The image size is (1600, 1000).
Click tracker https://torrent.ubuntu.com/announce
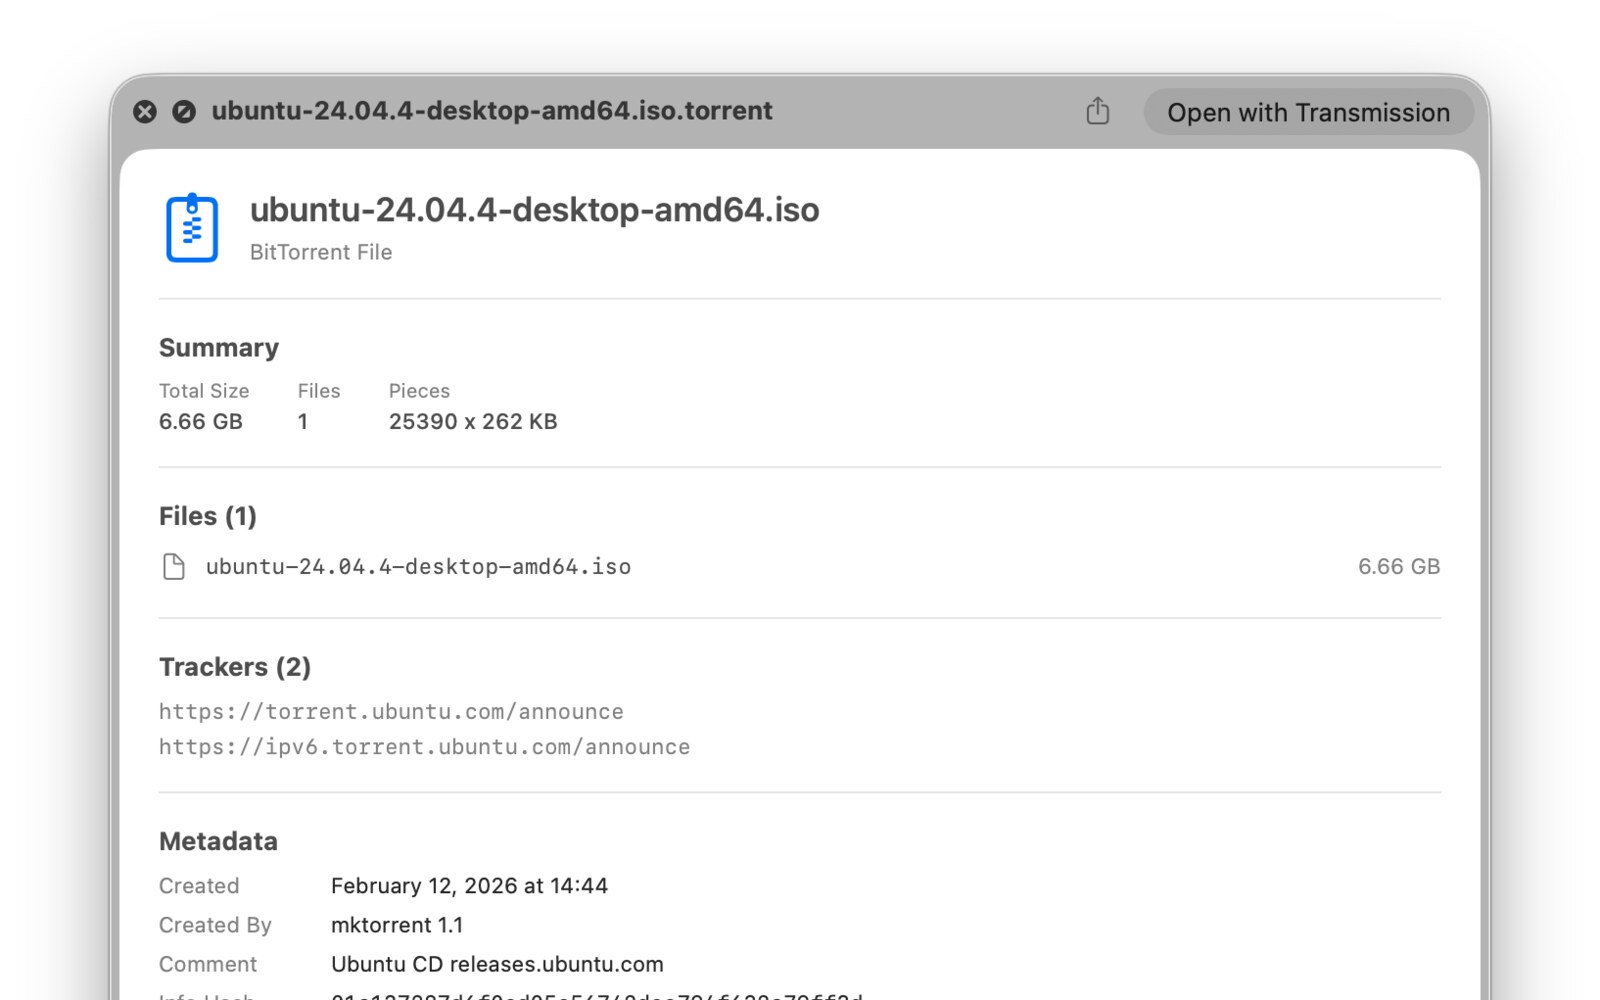pyautogui.click(x=391, y=711)
